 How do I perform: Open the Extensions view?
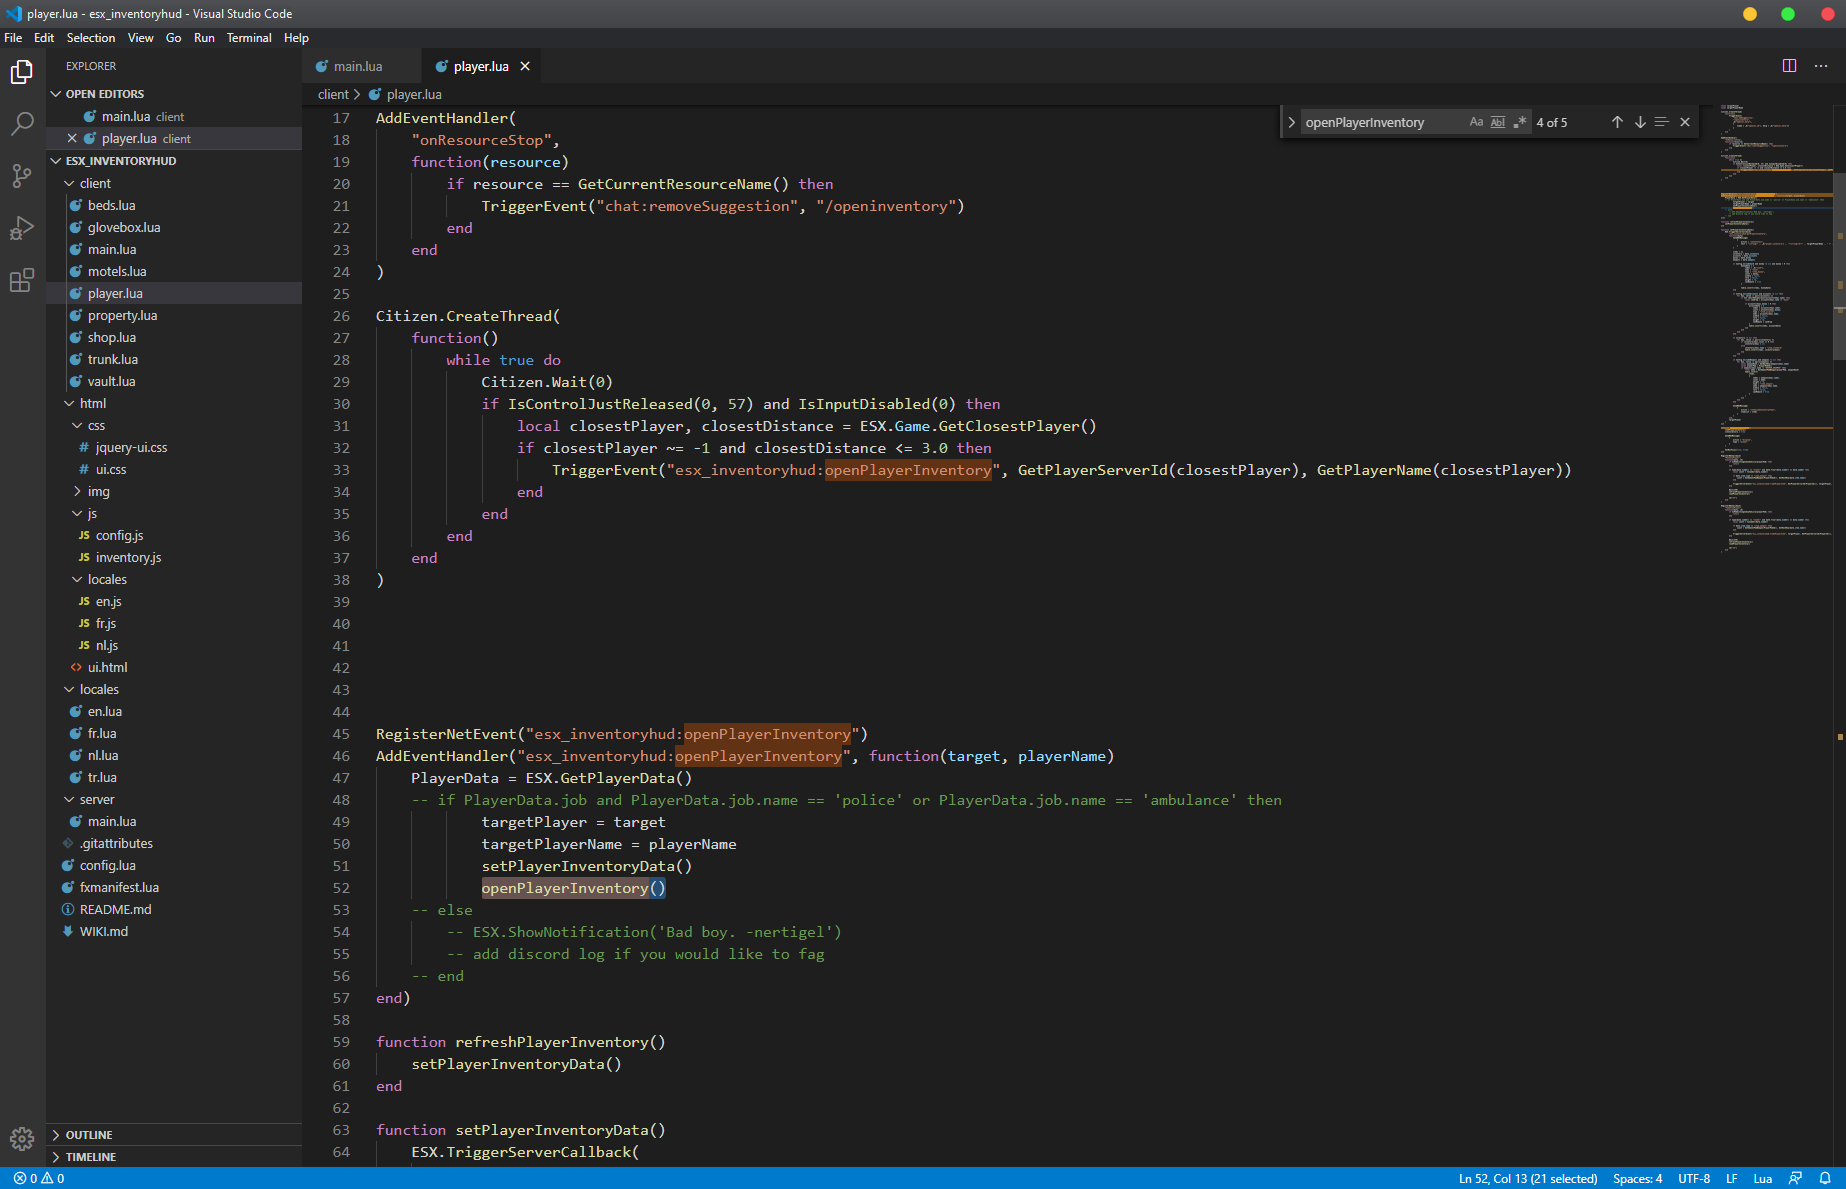pyautogui.click(x=21, y=281)
